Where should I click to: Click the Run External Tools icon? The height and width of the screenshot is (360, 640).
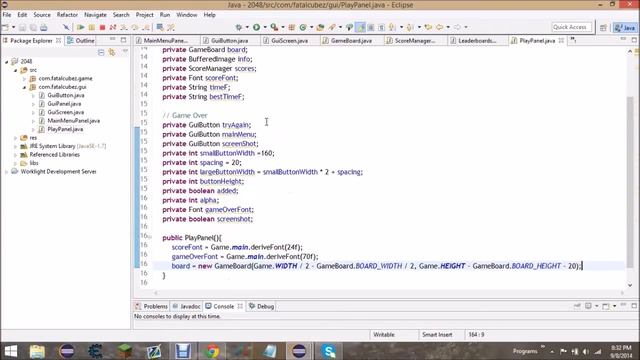point(274,27)
